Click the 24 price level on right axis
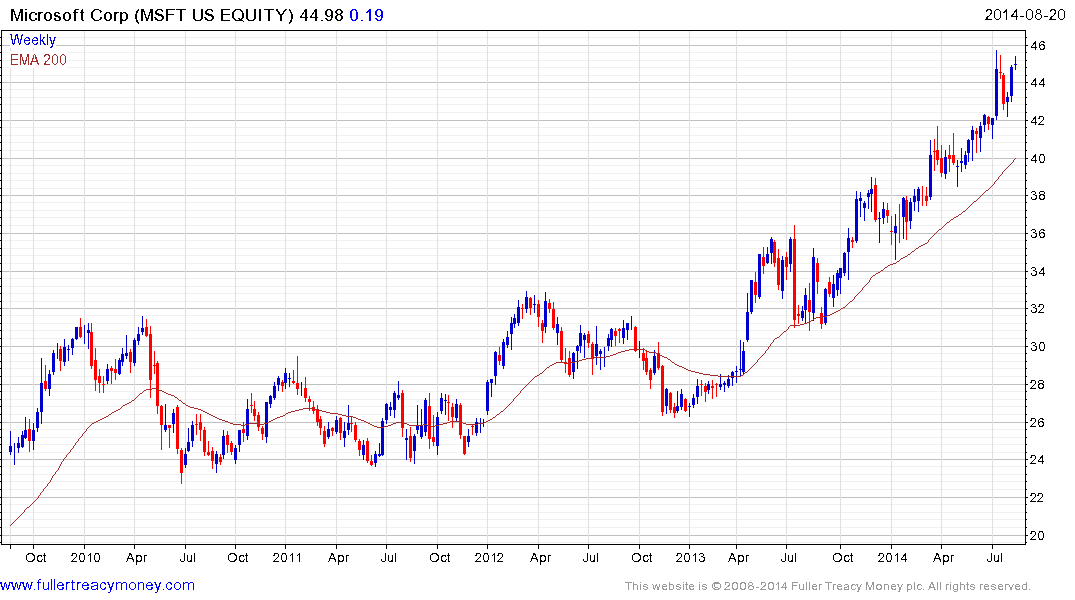1075x600 pixels. click(1039, 460)
